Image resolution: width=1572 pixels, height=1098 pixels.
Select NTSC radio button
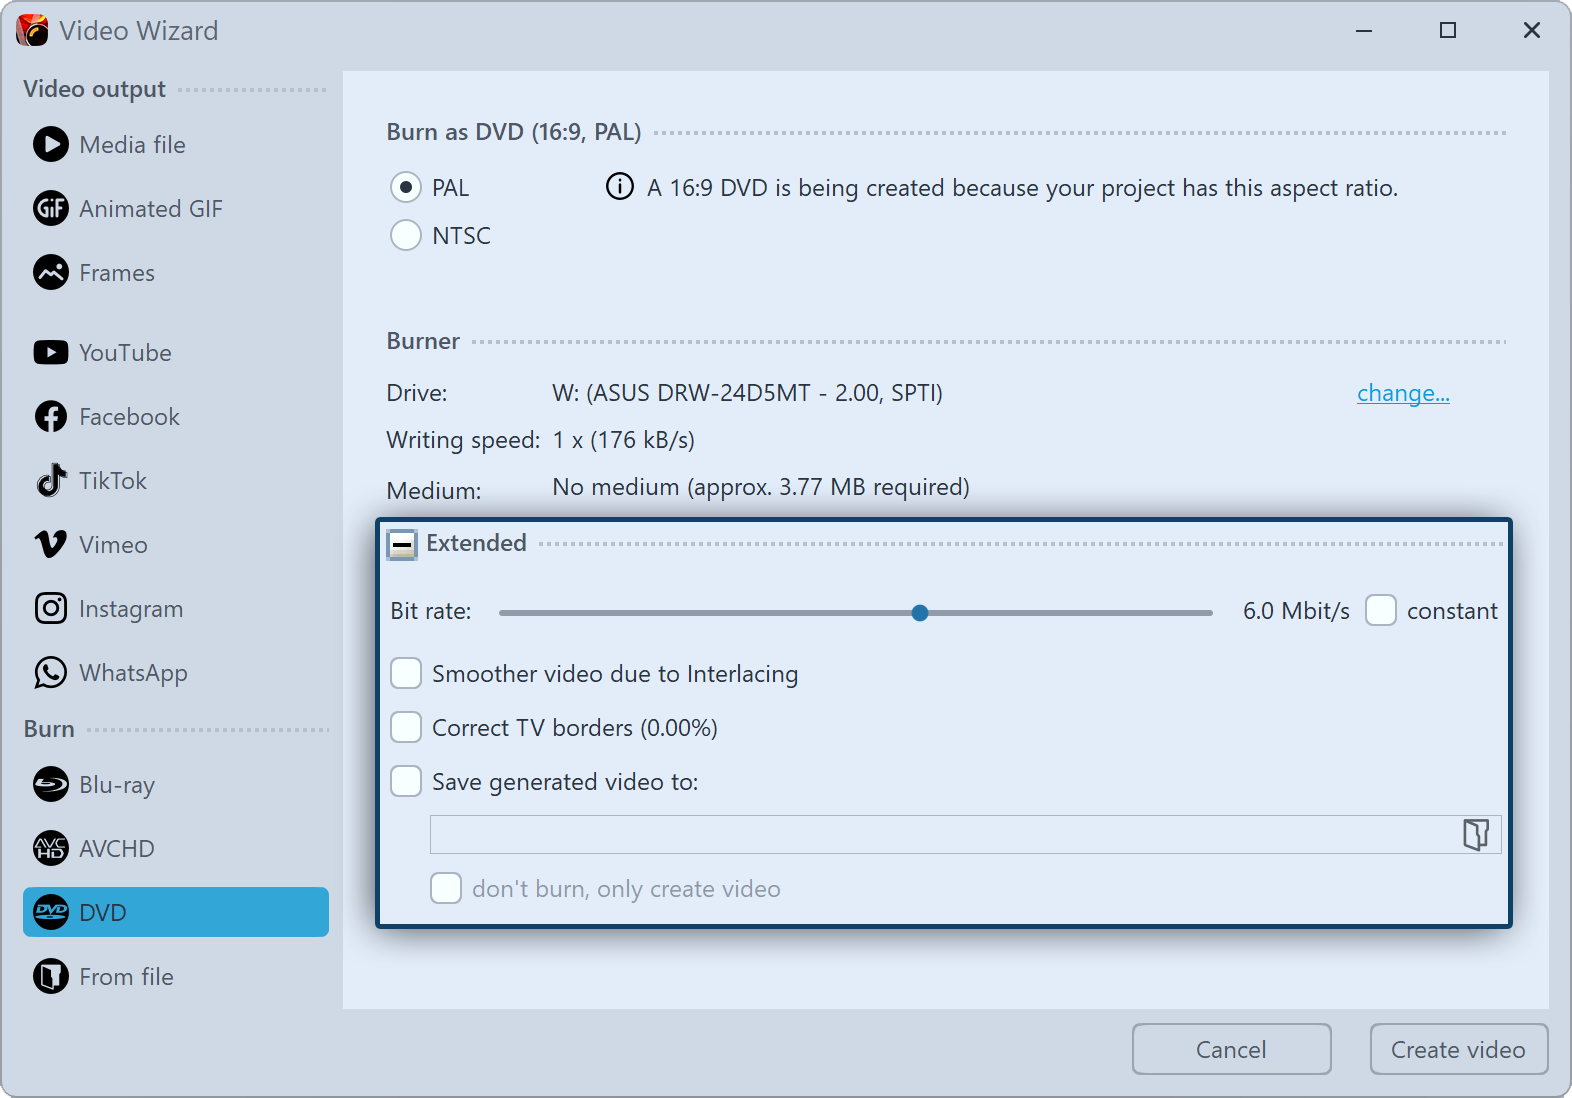tap(406, 235)
